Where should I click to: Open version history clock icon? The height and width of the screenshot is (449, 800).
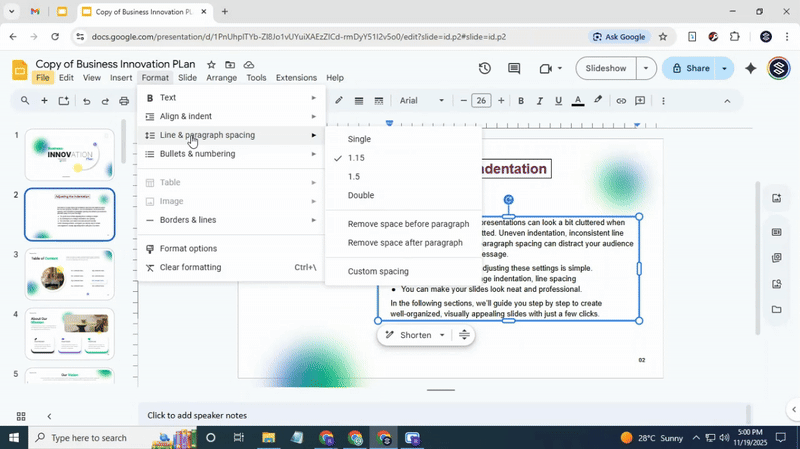485,69
